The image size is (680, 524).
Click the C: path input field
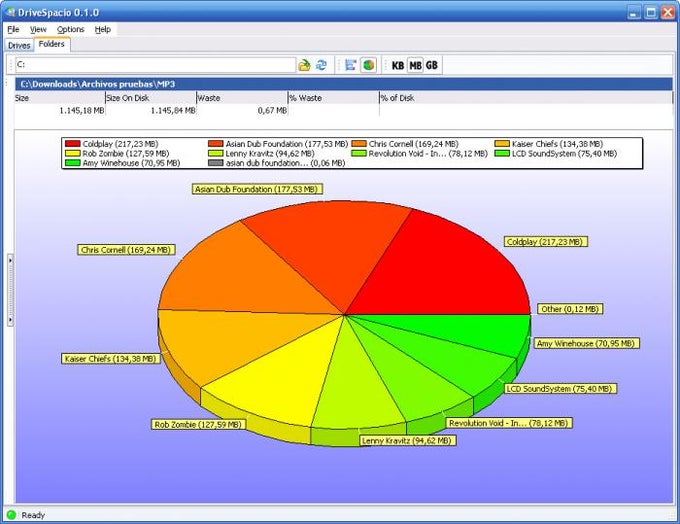pyautogui.click(x=156, y=65)
